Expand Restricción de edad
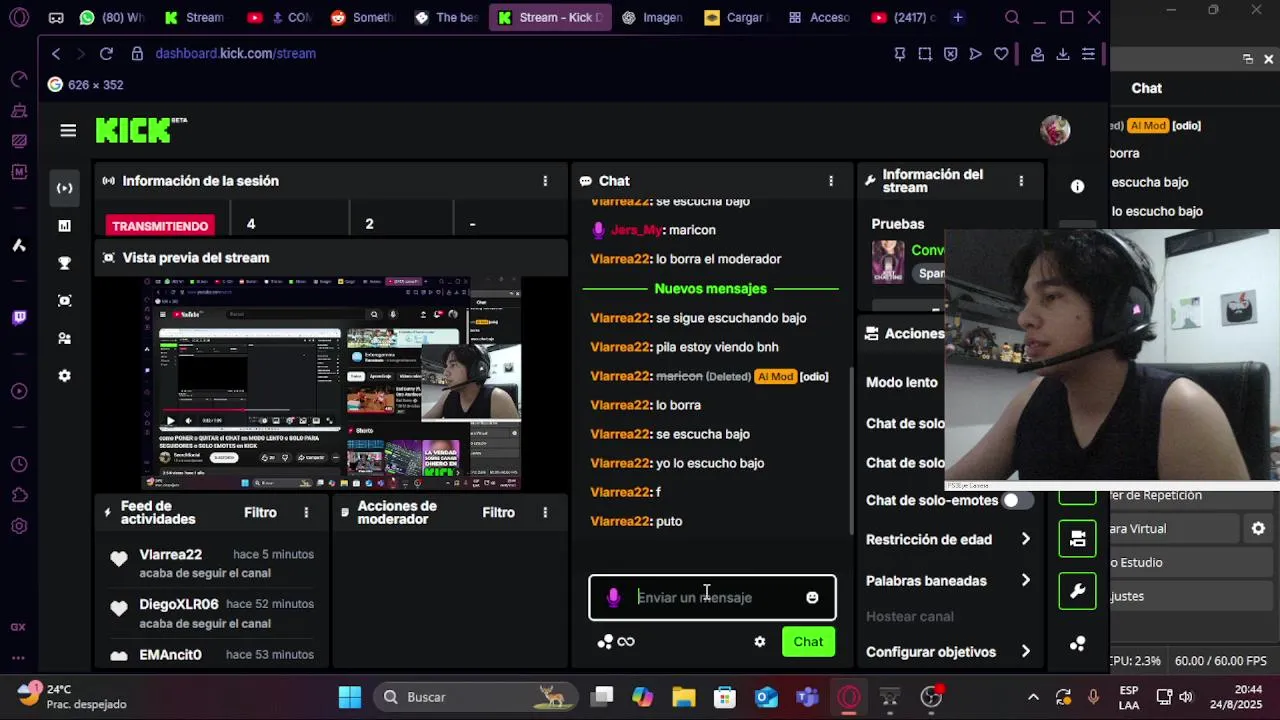 pos(946,539)
